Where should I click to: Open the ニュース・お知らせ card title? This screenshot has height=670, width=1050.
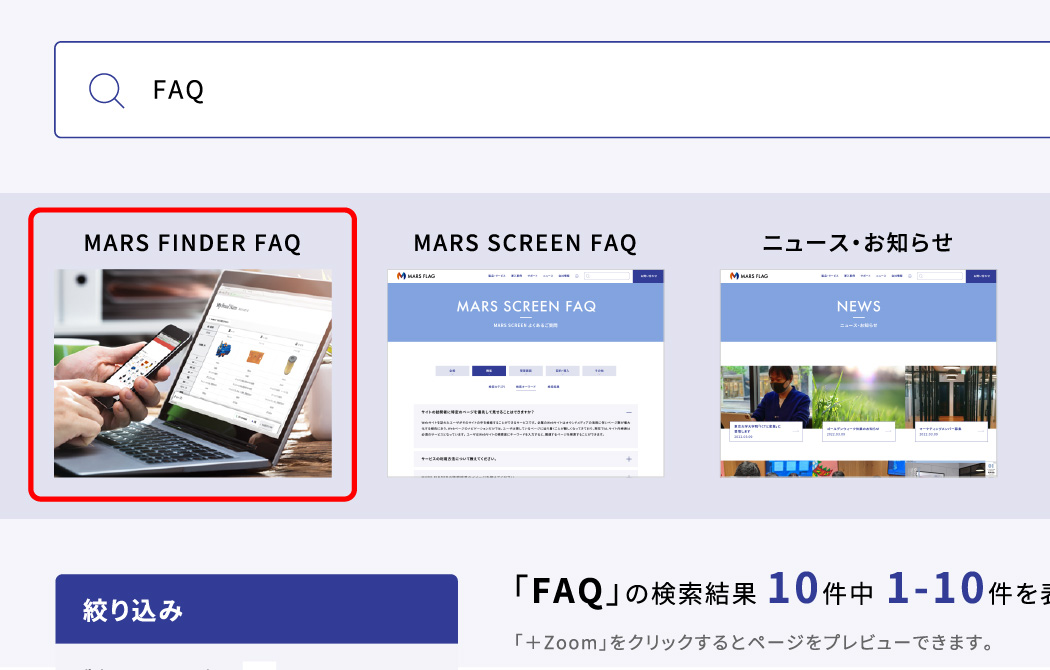click(x=858, y=243)
